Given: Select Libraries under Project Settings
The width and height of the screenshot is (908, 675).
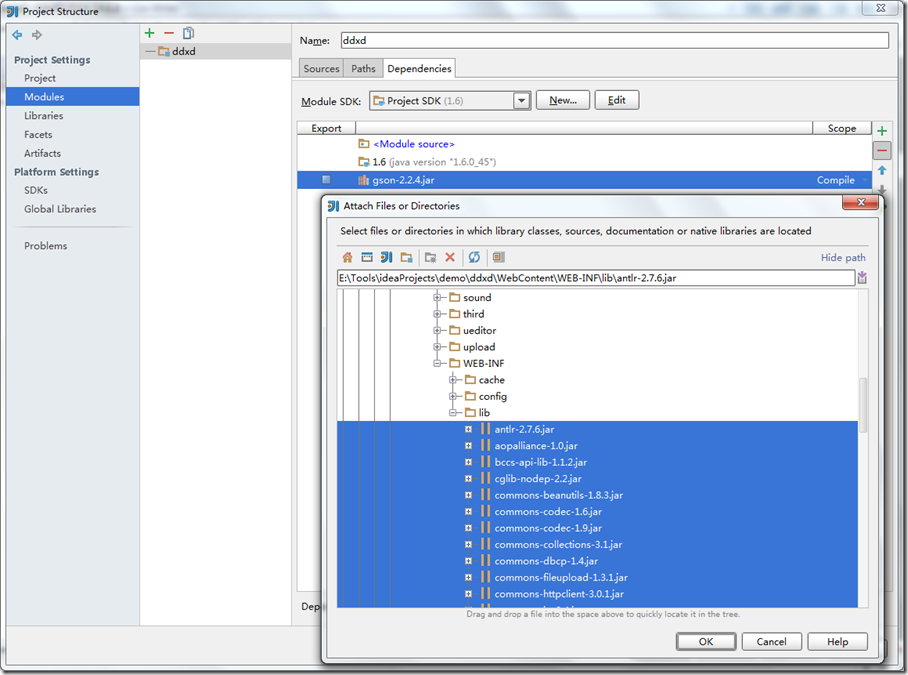Looking at the screenshot, I should pos(42,115).
